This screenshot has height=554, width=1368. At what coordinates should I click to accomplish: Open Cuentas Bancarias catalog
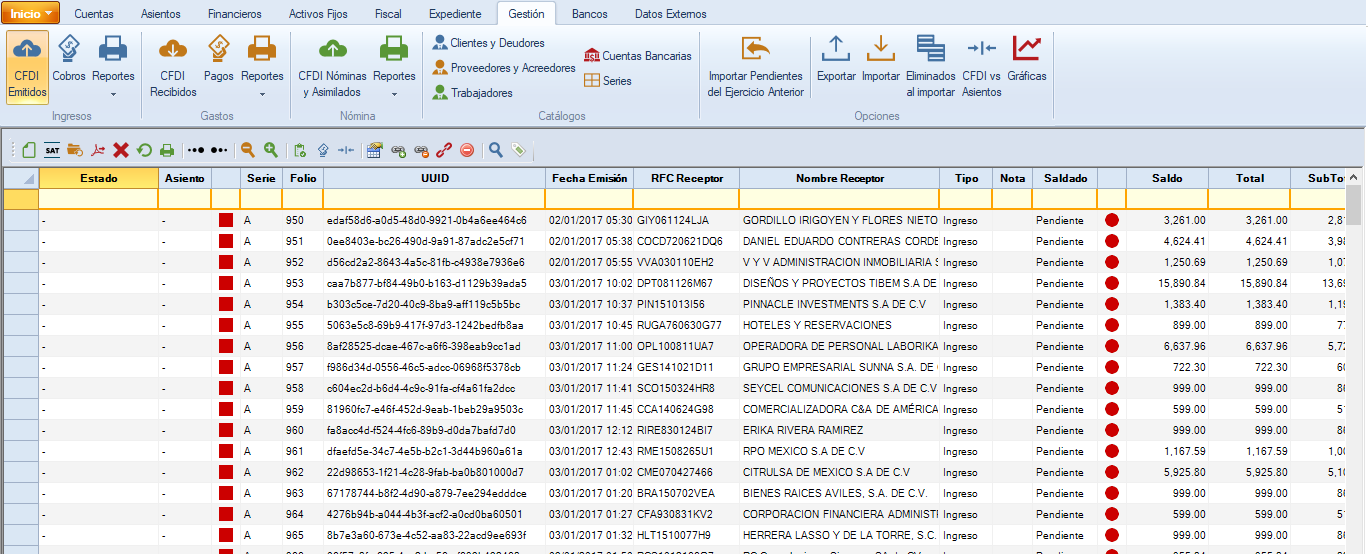pos(638,56)
